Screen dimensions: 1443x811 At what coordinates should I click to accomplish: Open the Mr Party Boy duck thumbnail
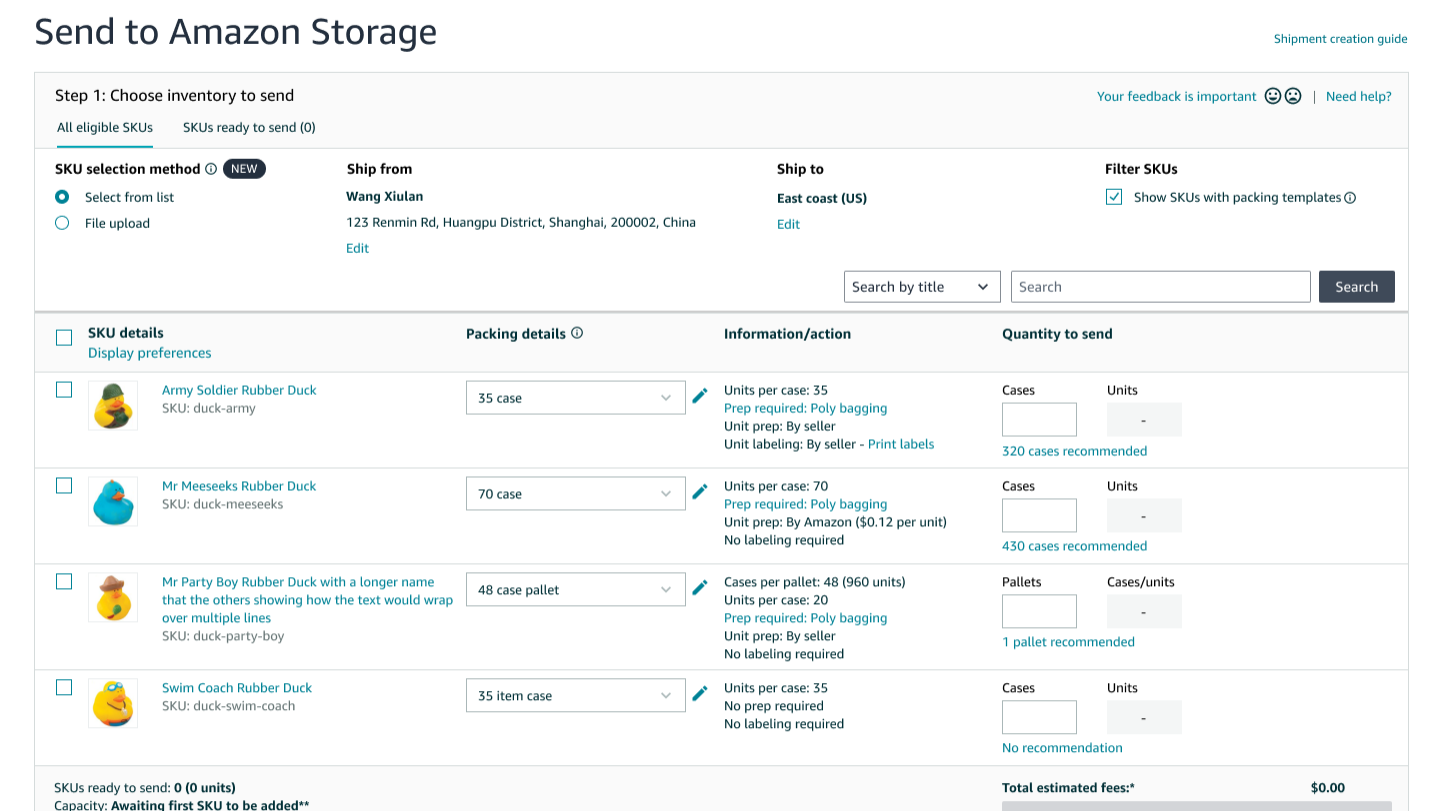point(113,597)
